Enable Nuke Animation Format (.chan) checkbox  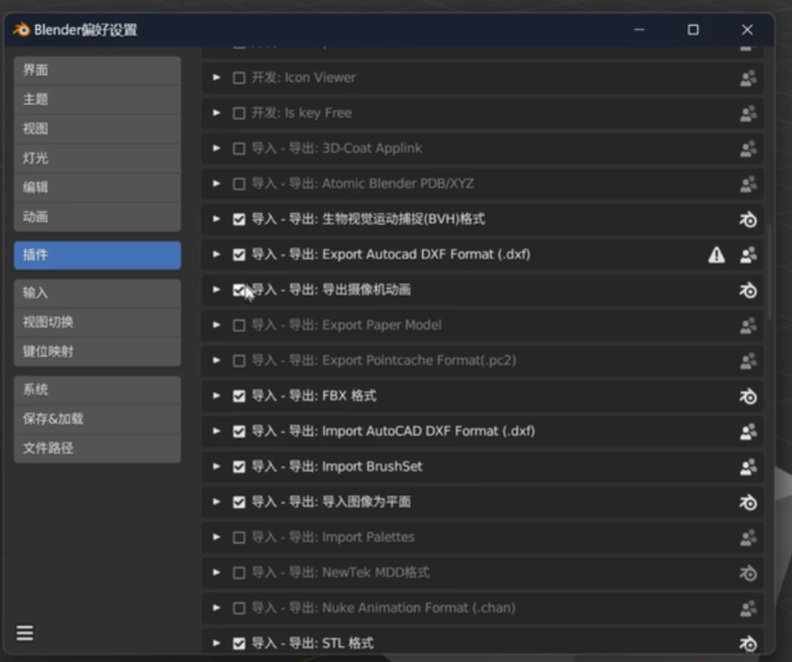tap(239, 608)
